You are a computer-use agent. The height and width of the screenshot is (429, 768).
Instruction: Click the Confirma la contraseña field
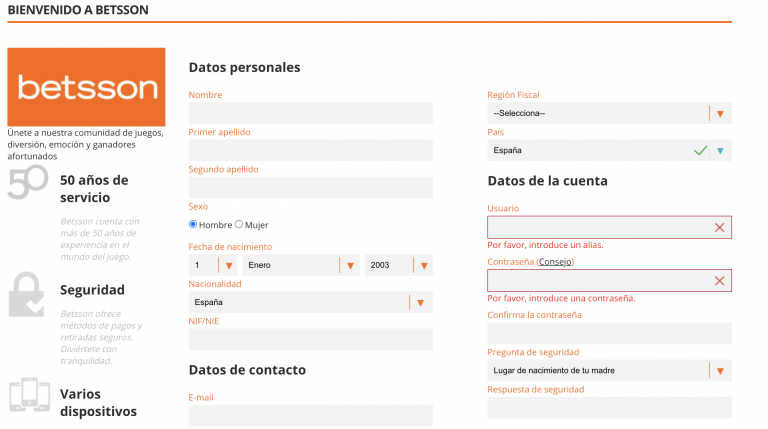point(608,333)
